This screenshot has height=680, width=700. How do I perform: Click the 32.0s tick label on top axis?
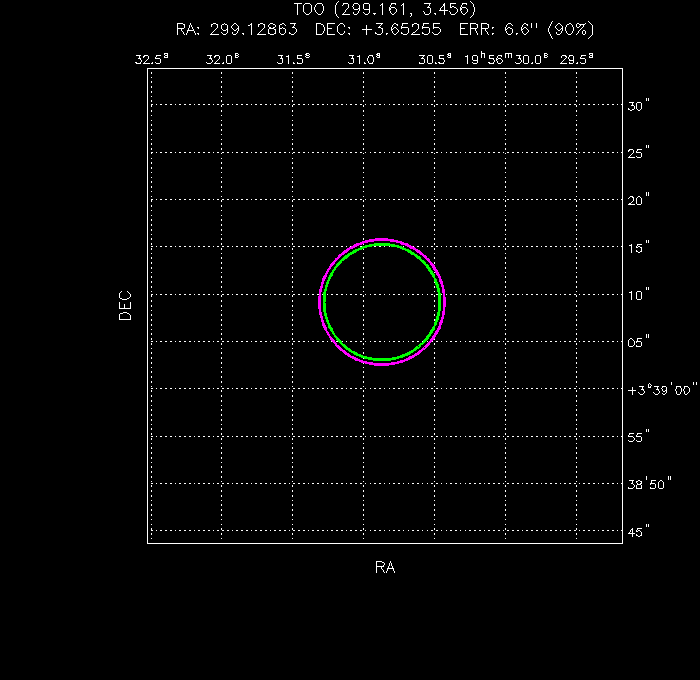pyautogui.click(x=222, y=59)
